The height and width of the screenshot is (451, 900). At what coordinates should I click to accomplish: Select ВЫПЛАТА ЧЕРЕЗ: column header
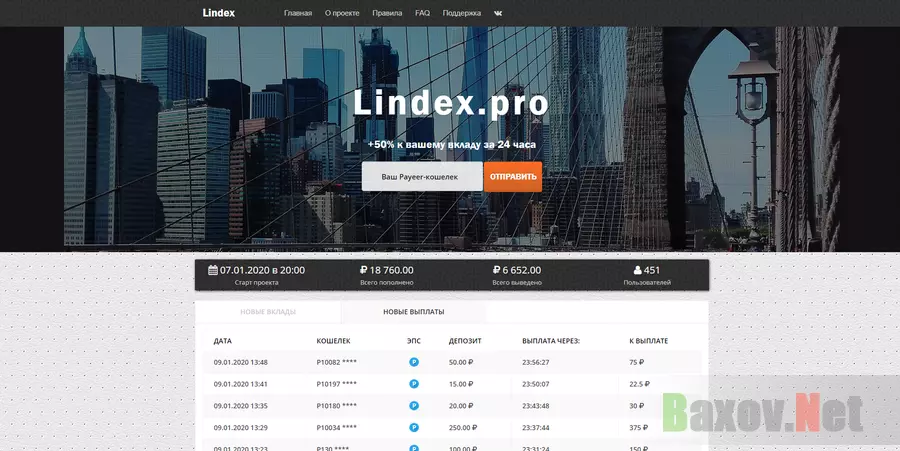[551, 341]
